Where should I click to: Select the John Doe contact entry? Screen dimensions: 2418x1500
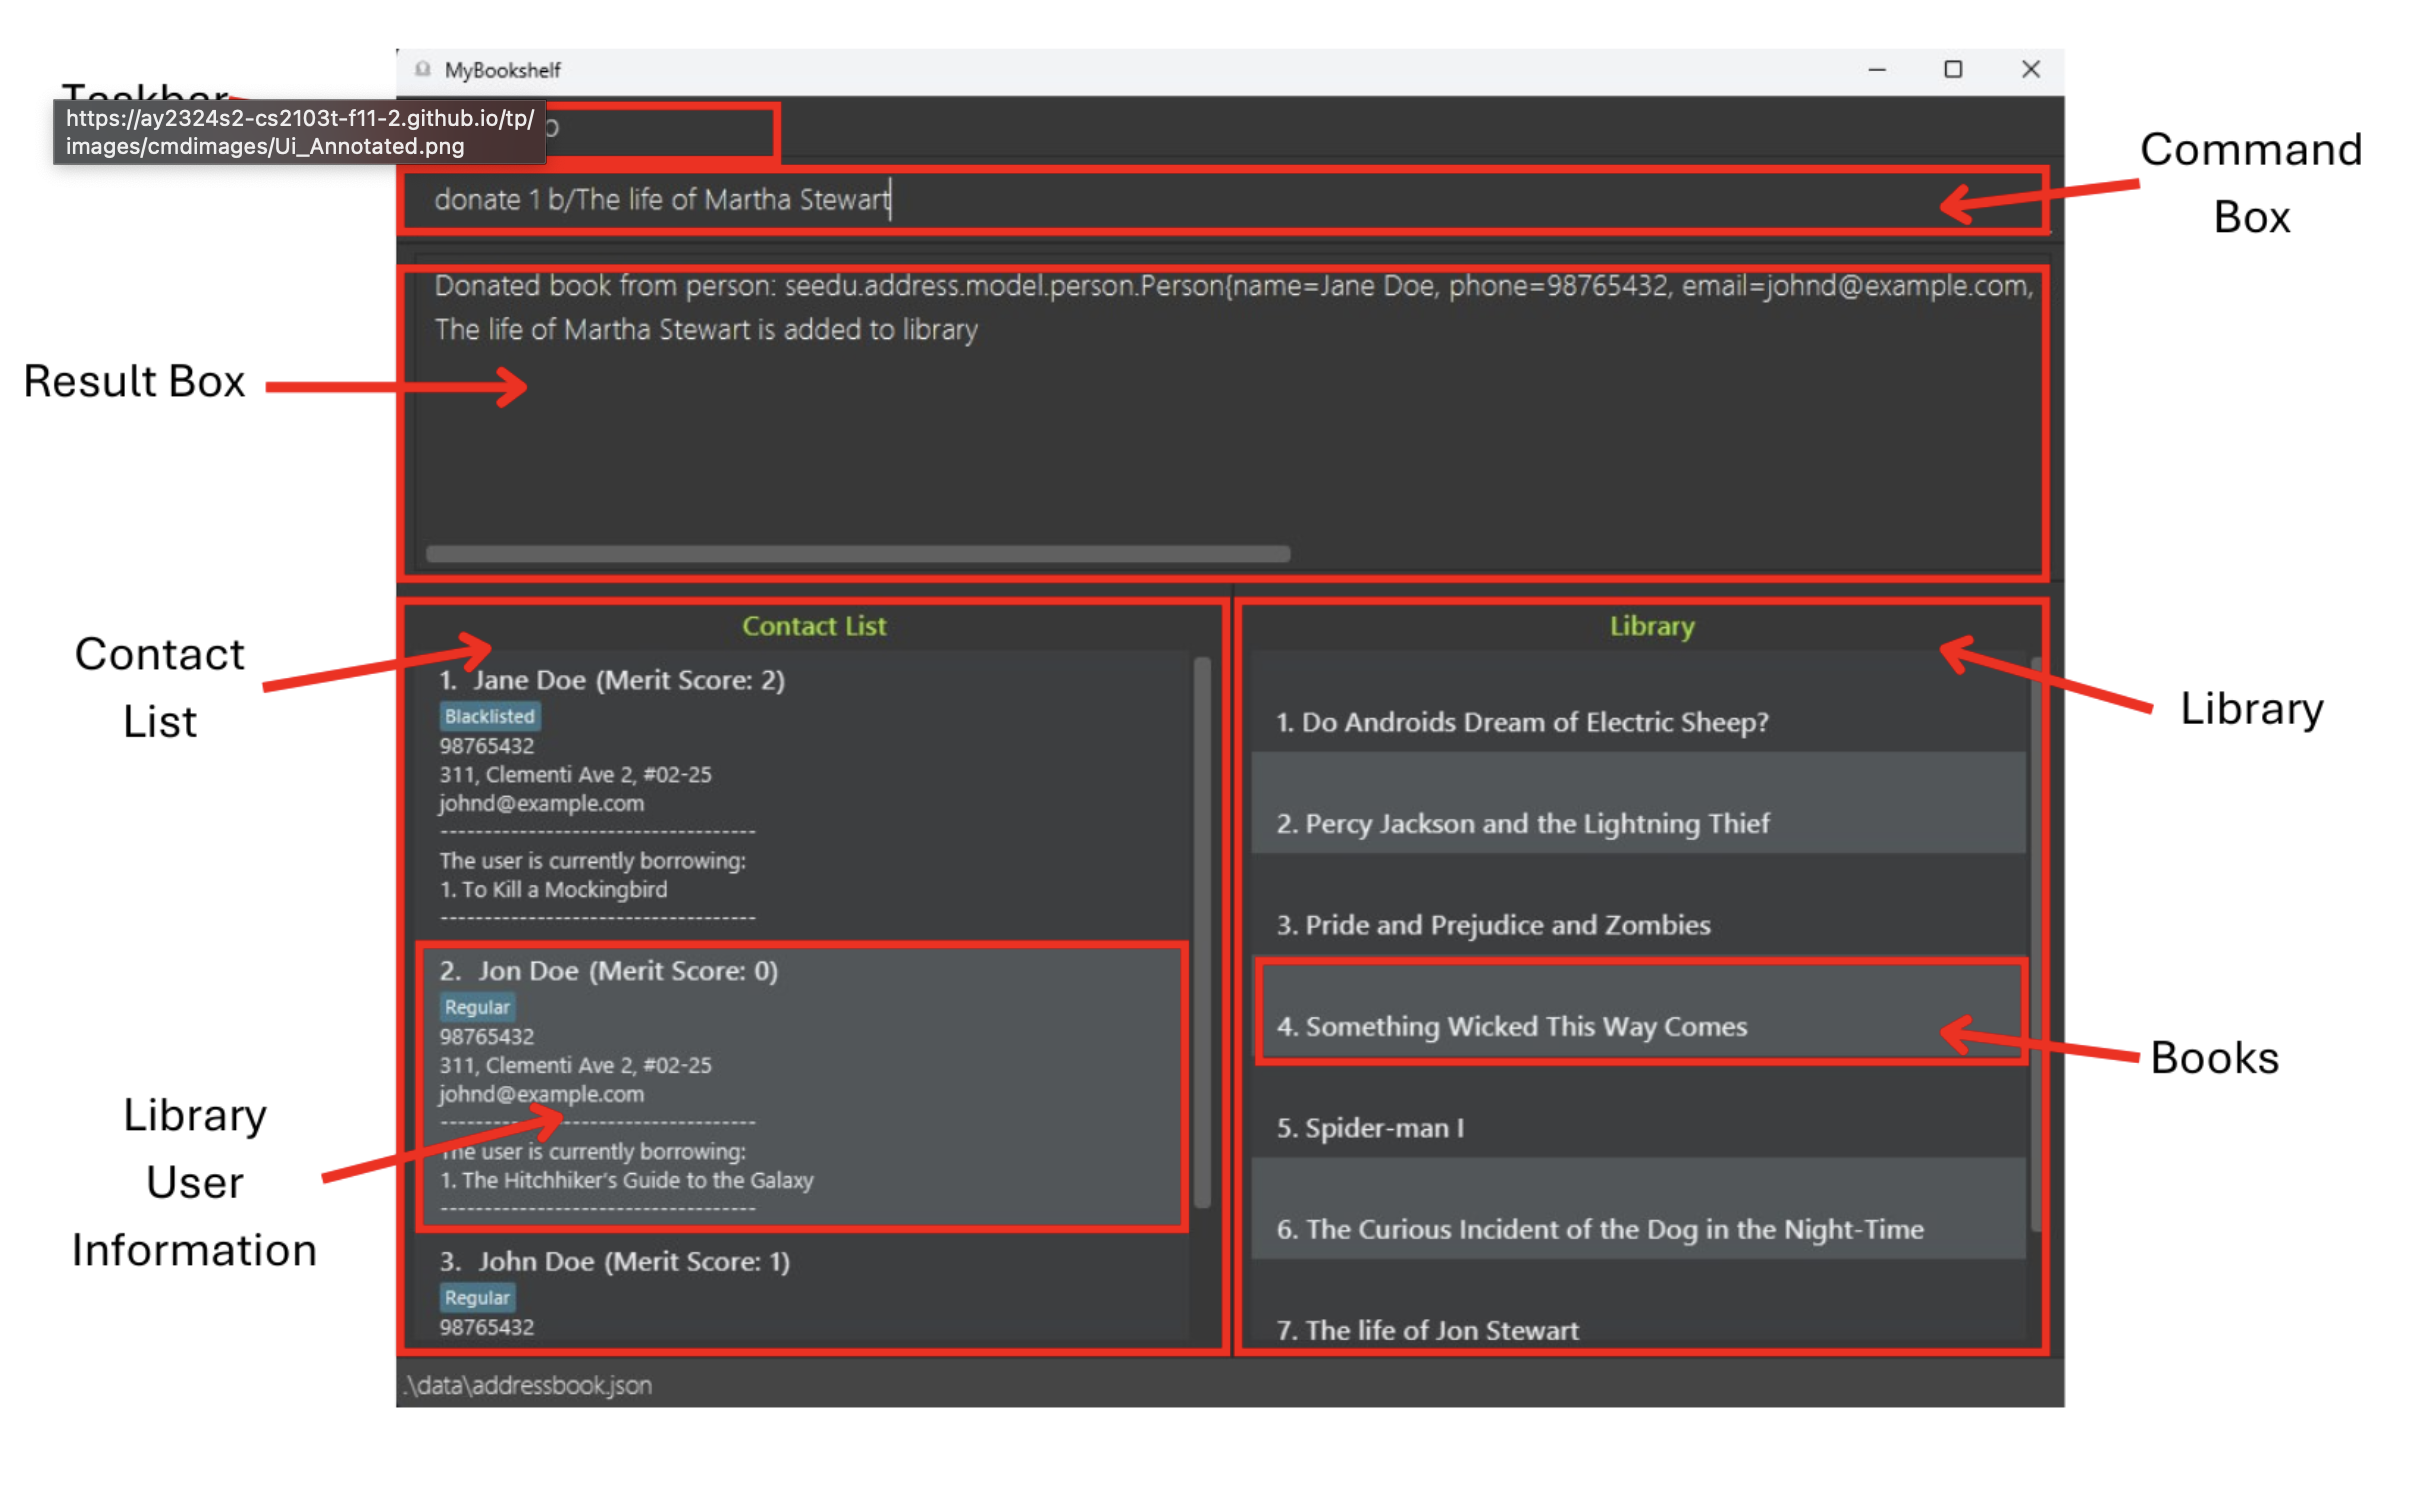coord(800,1290)
